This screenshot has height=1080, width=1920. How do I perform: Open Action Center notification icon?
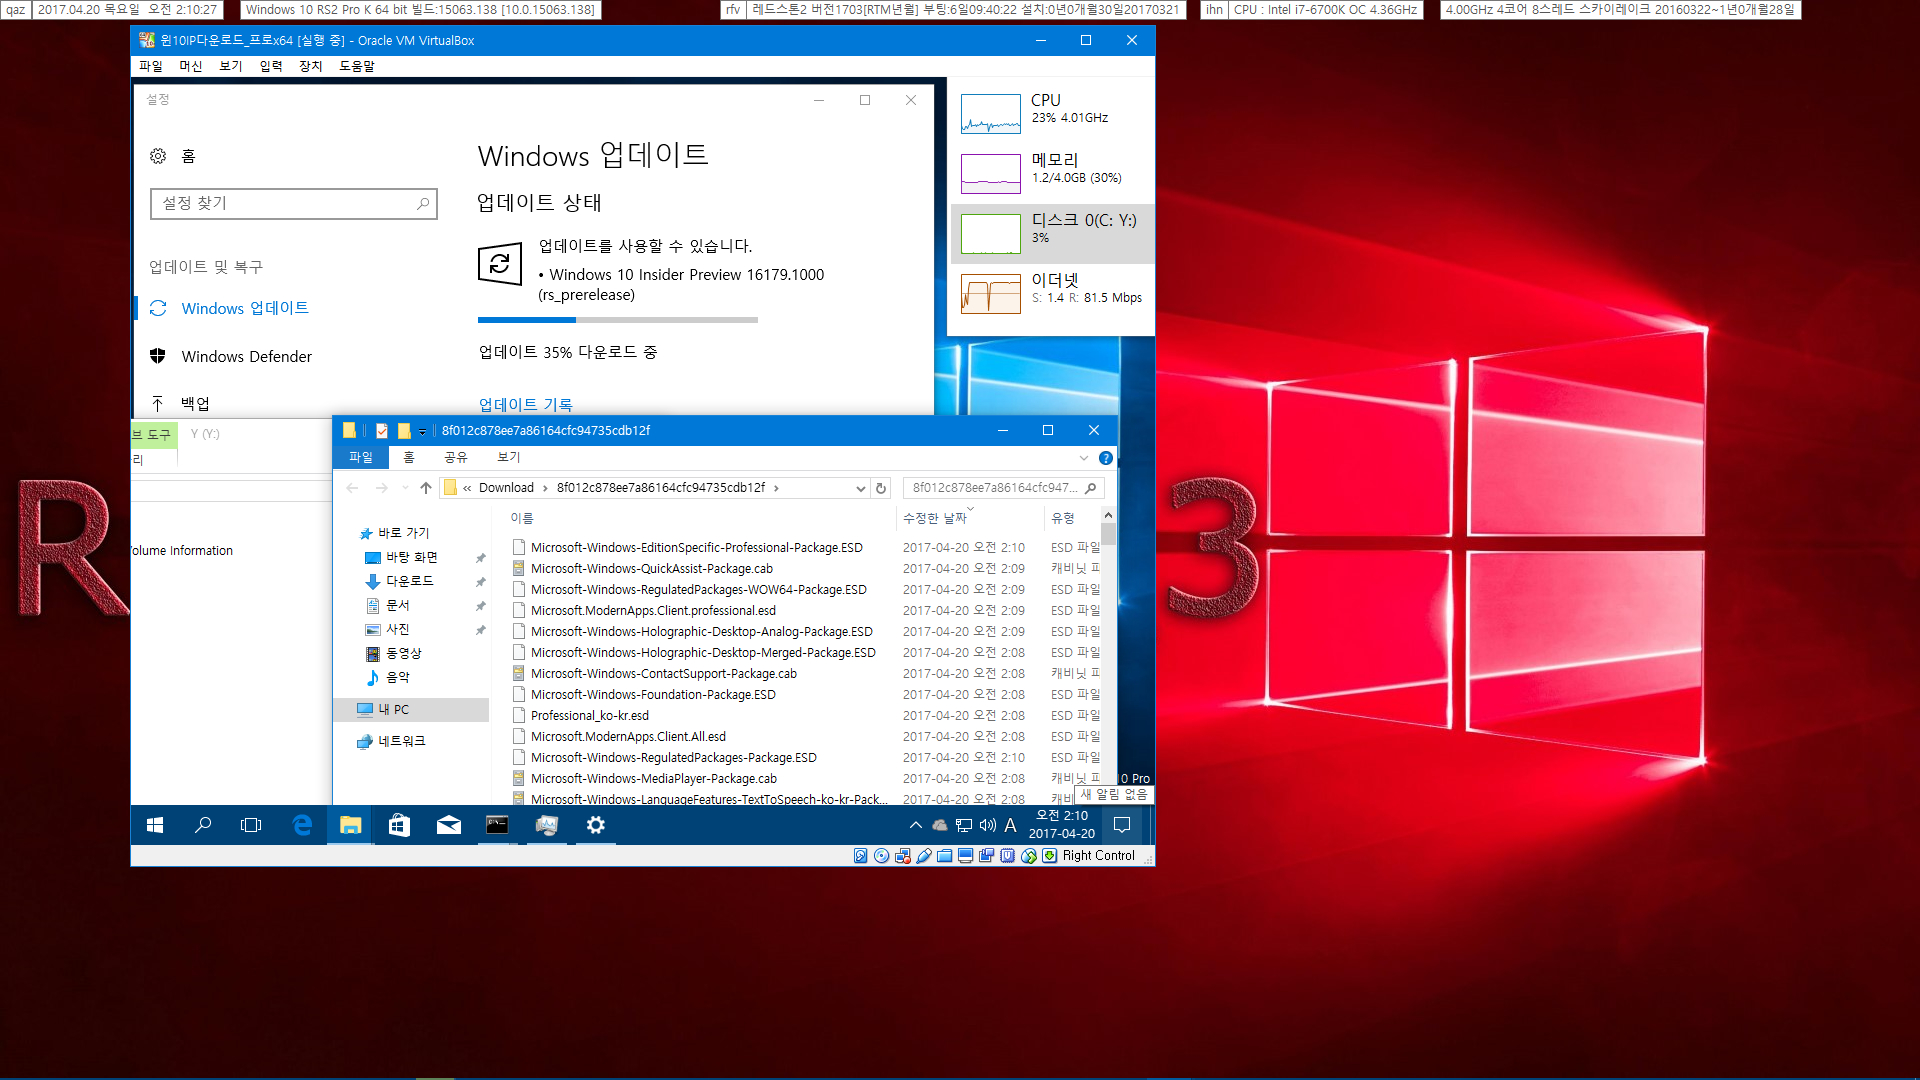(x=1122, y=825)
